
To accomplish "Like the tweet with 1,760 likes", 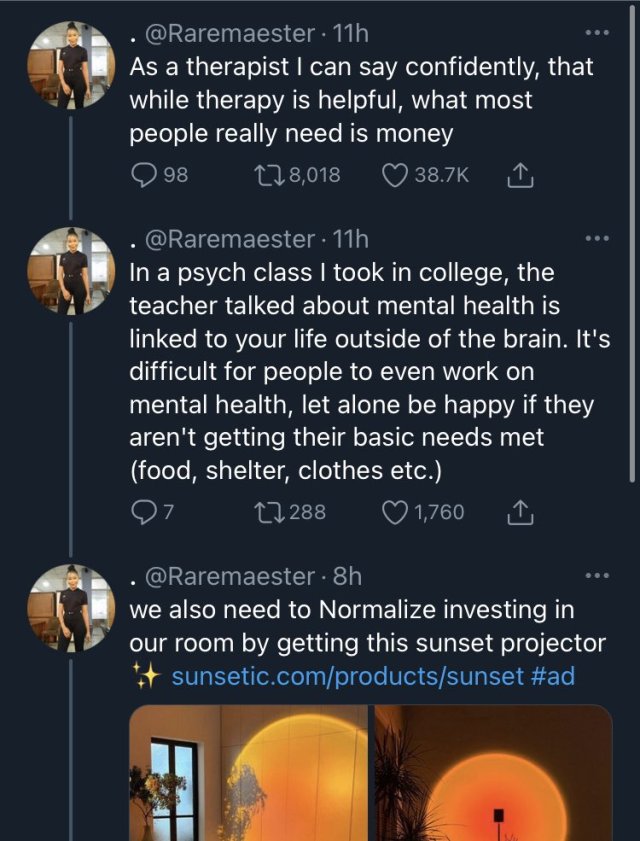I will 394,513.
